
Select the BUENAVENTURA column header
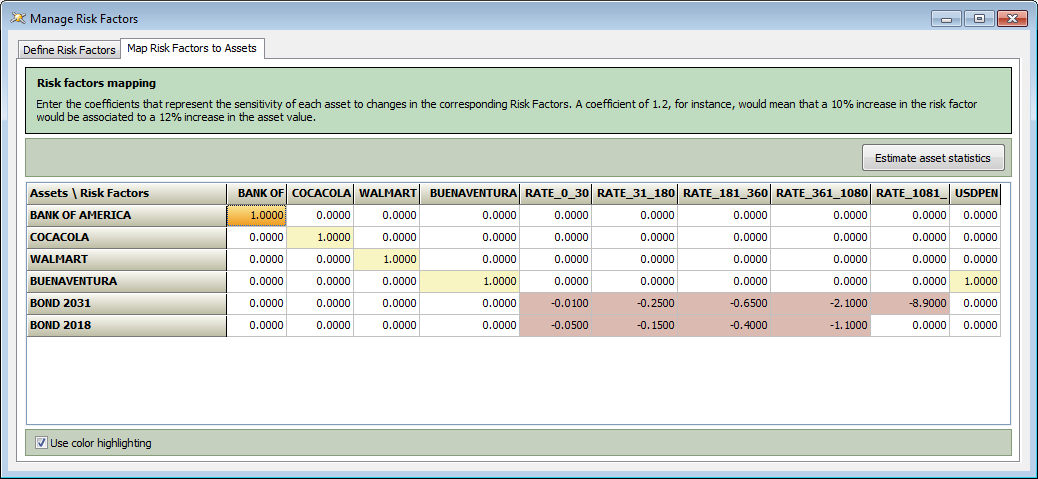click(469, 193)
